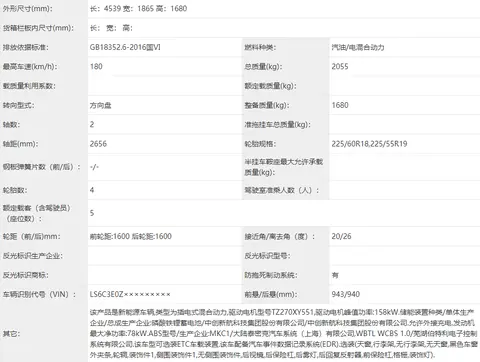
Task: Select the 车辆识别代号(VIN) label
Action: [x=39, y=294]
